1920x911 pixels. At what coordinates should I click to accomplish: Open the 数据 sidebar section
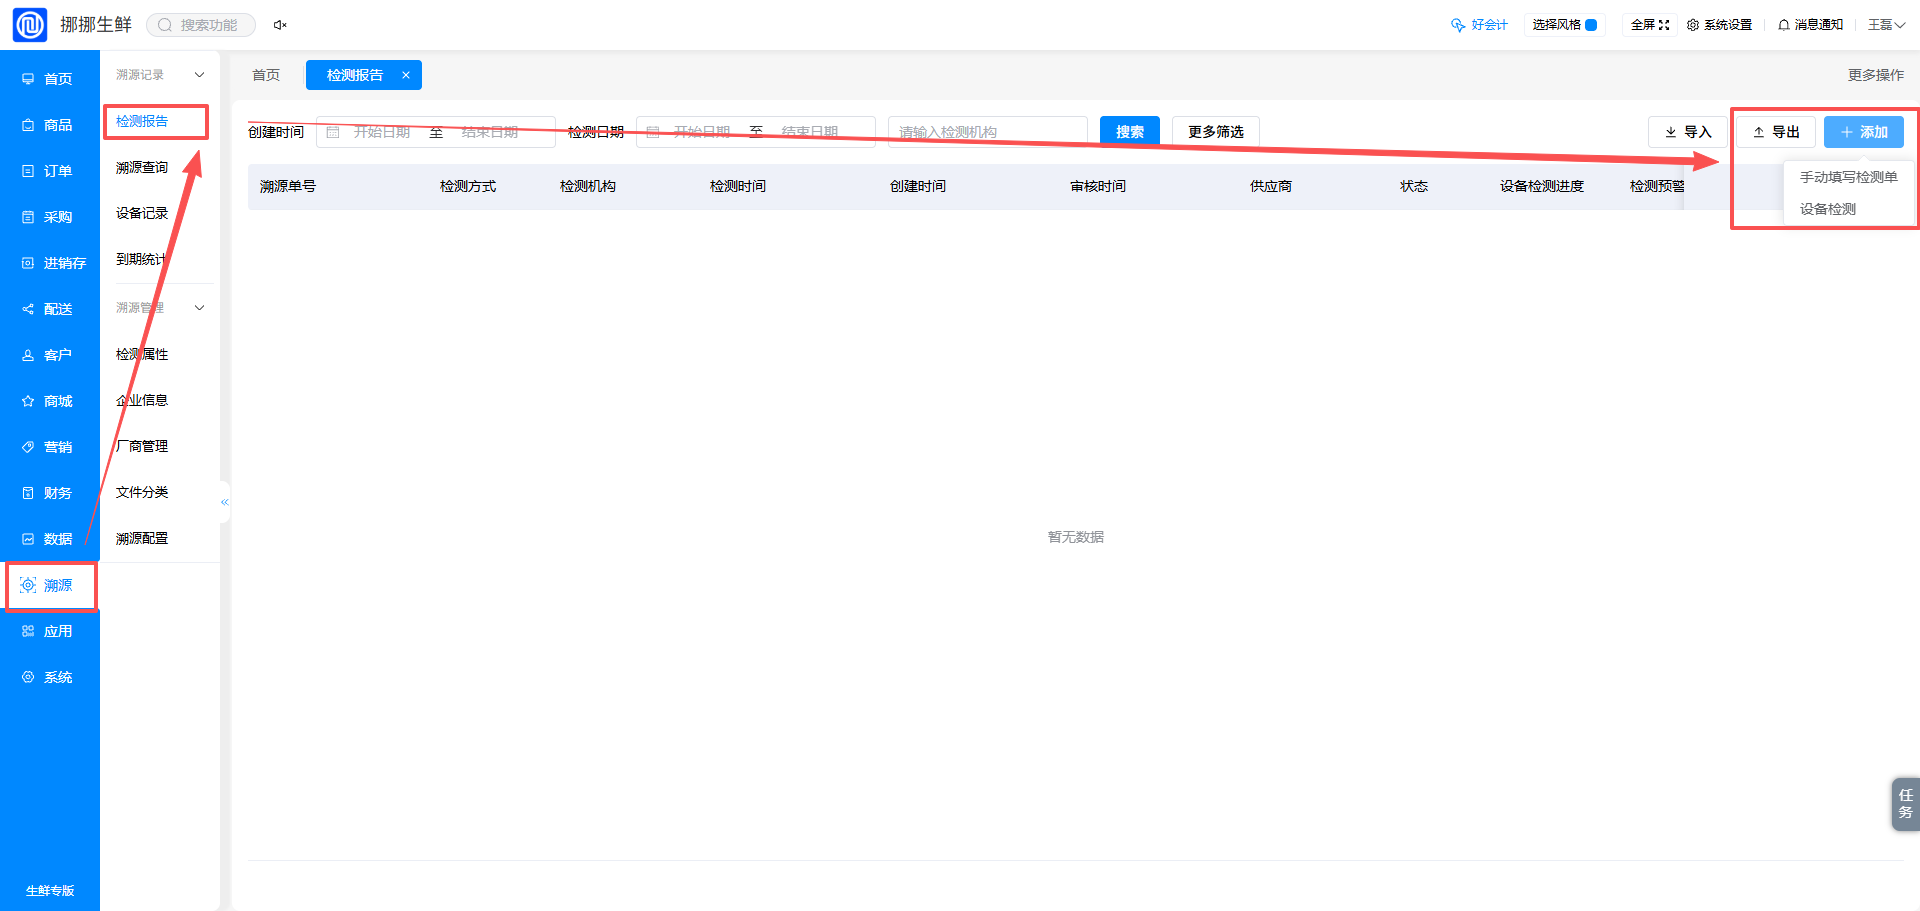tap(50, 539)
